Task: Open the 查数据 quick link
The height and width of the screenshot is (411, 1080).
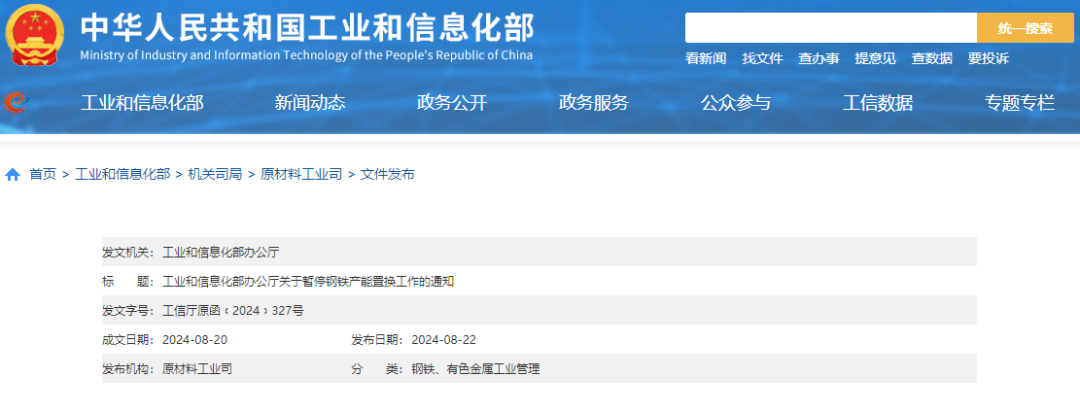Action: 932,59
